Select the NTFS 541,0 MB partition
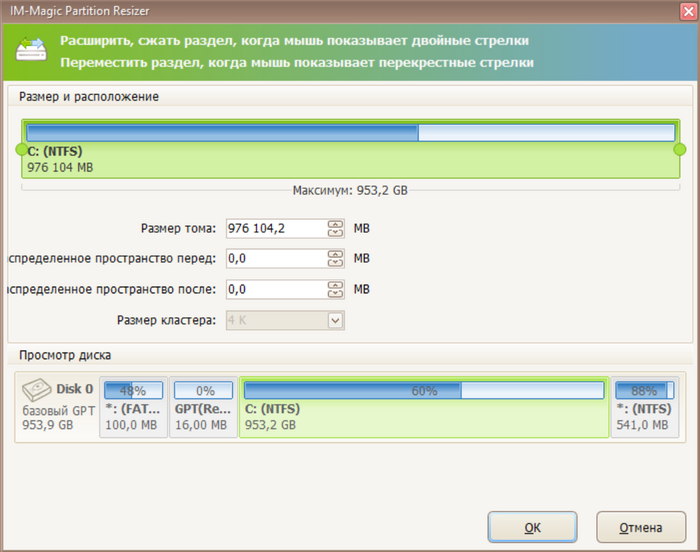Viewport: 700px width, 552px height. pos(645,407)
